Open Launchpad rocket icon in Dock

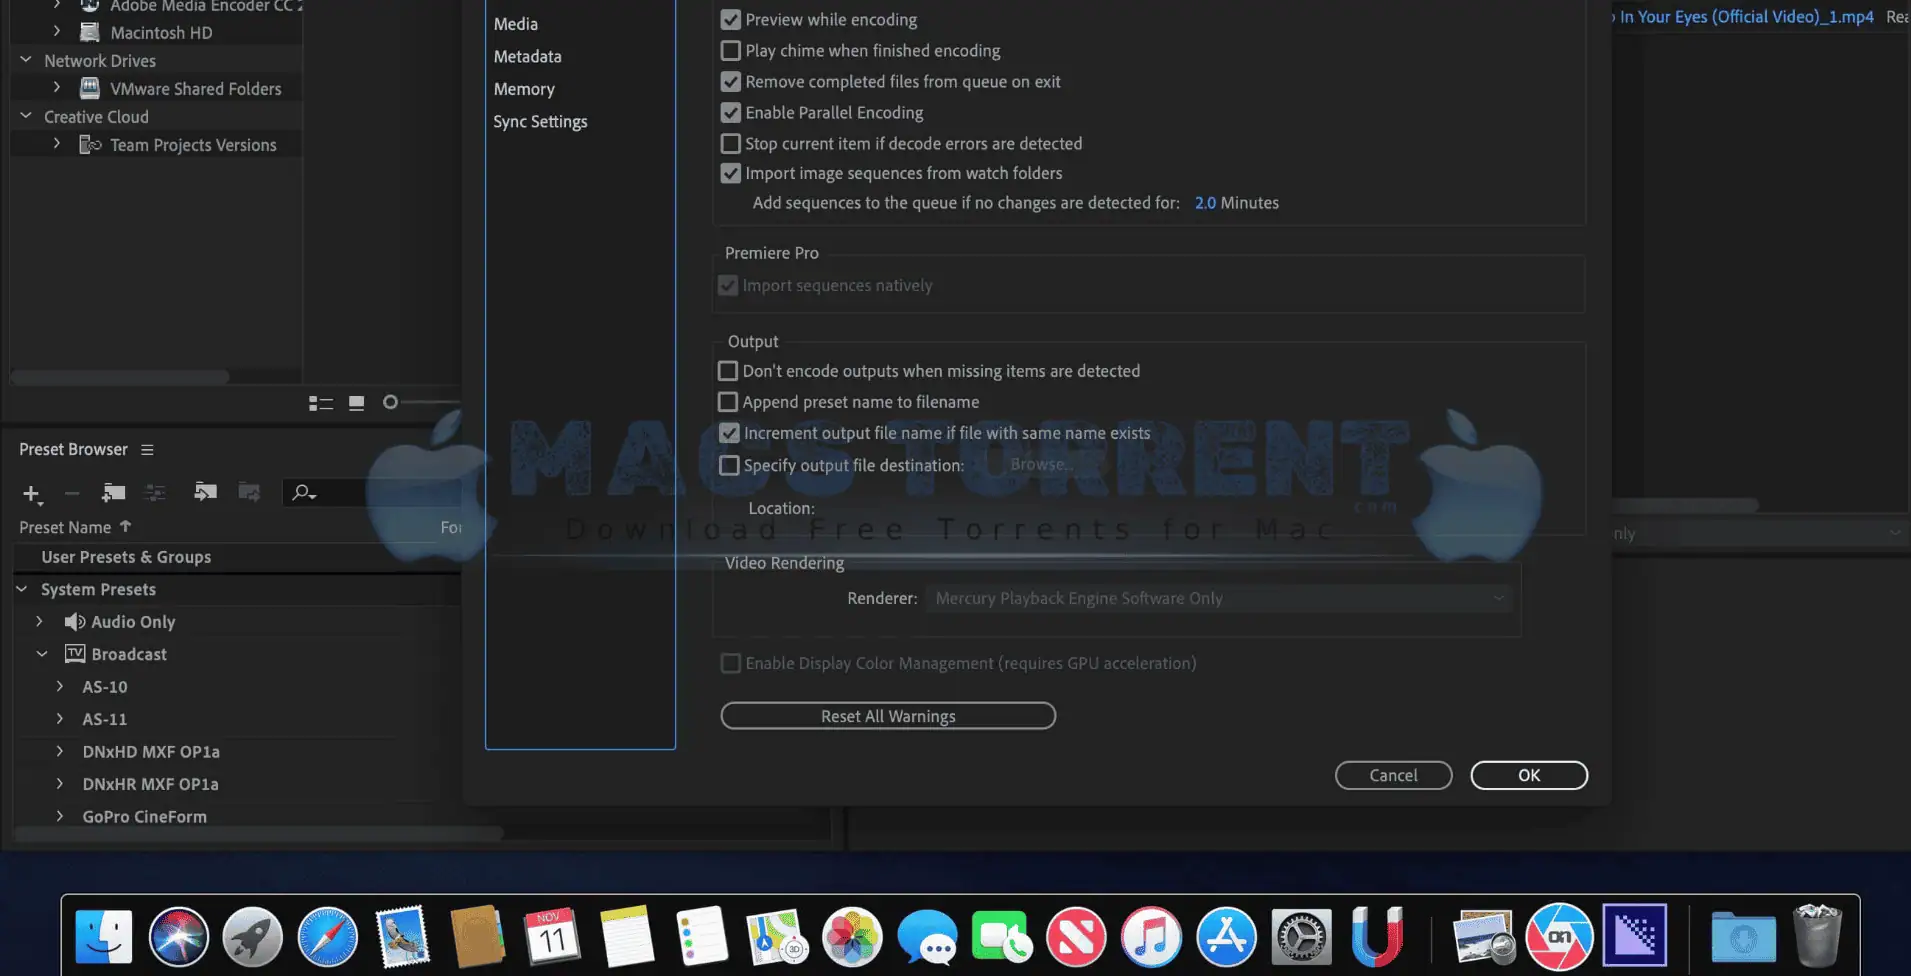tap(253, 937)
